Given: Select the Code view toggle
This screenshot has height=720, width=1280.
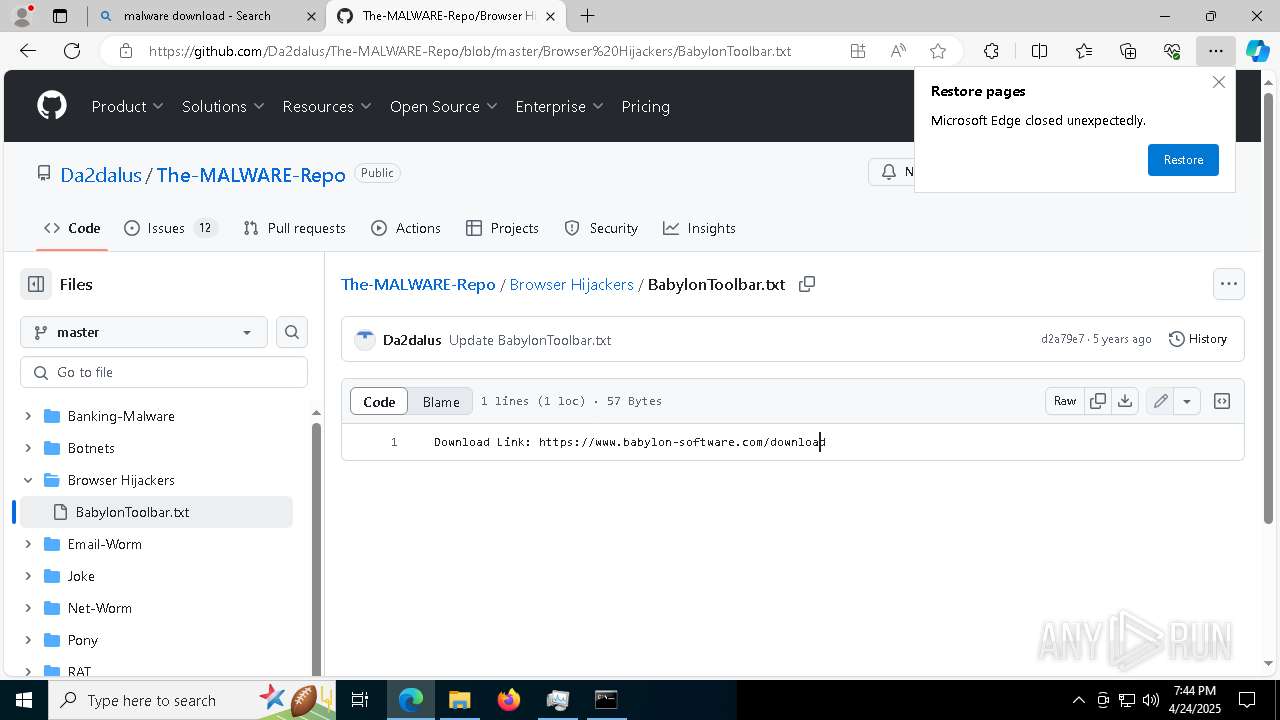Looking at the screenshot, I should click(379, 401).
